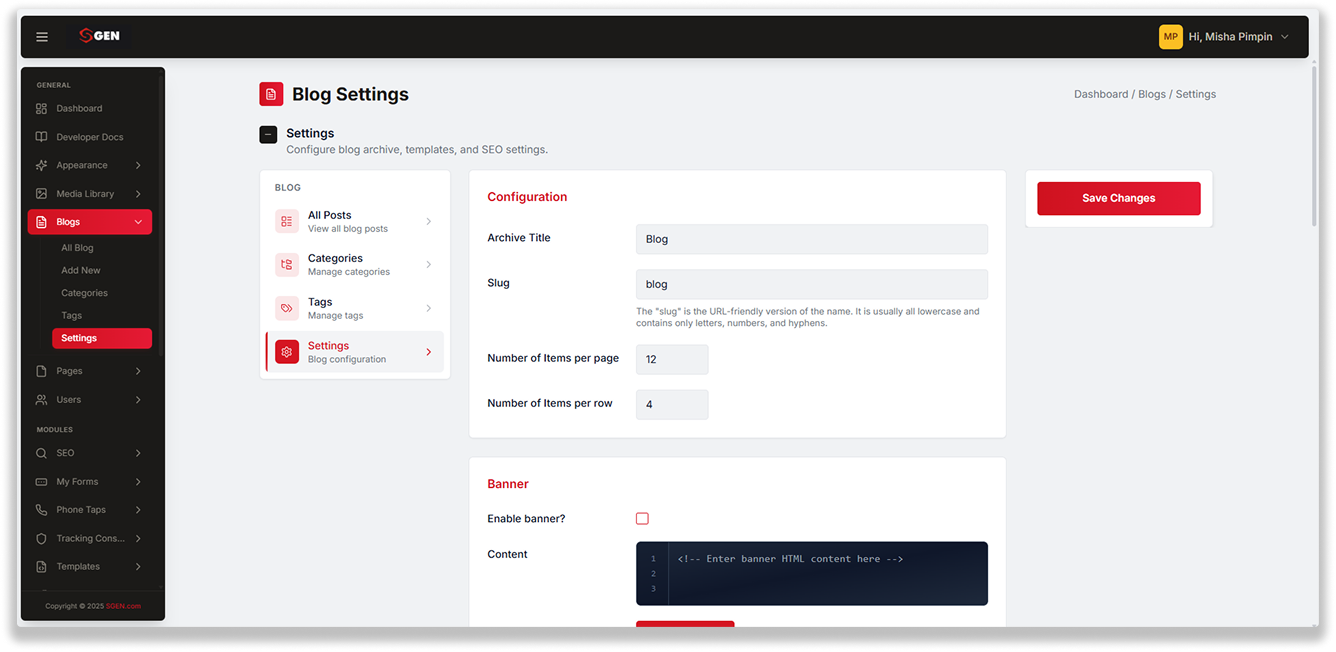The height and width of the screenshot is (652, 1336).
Task: Select Add New under Blogs
Action: (81, 270)
